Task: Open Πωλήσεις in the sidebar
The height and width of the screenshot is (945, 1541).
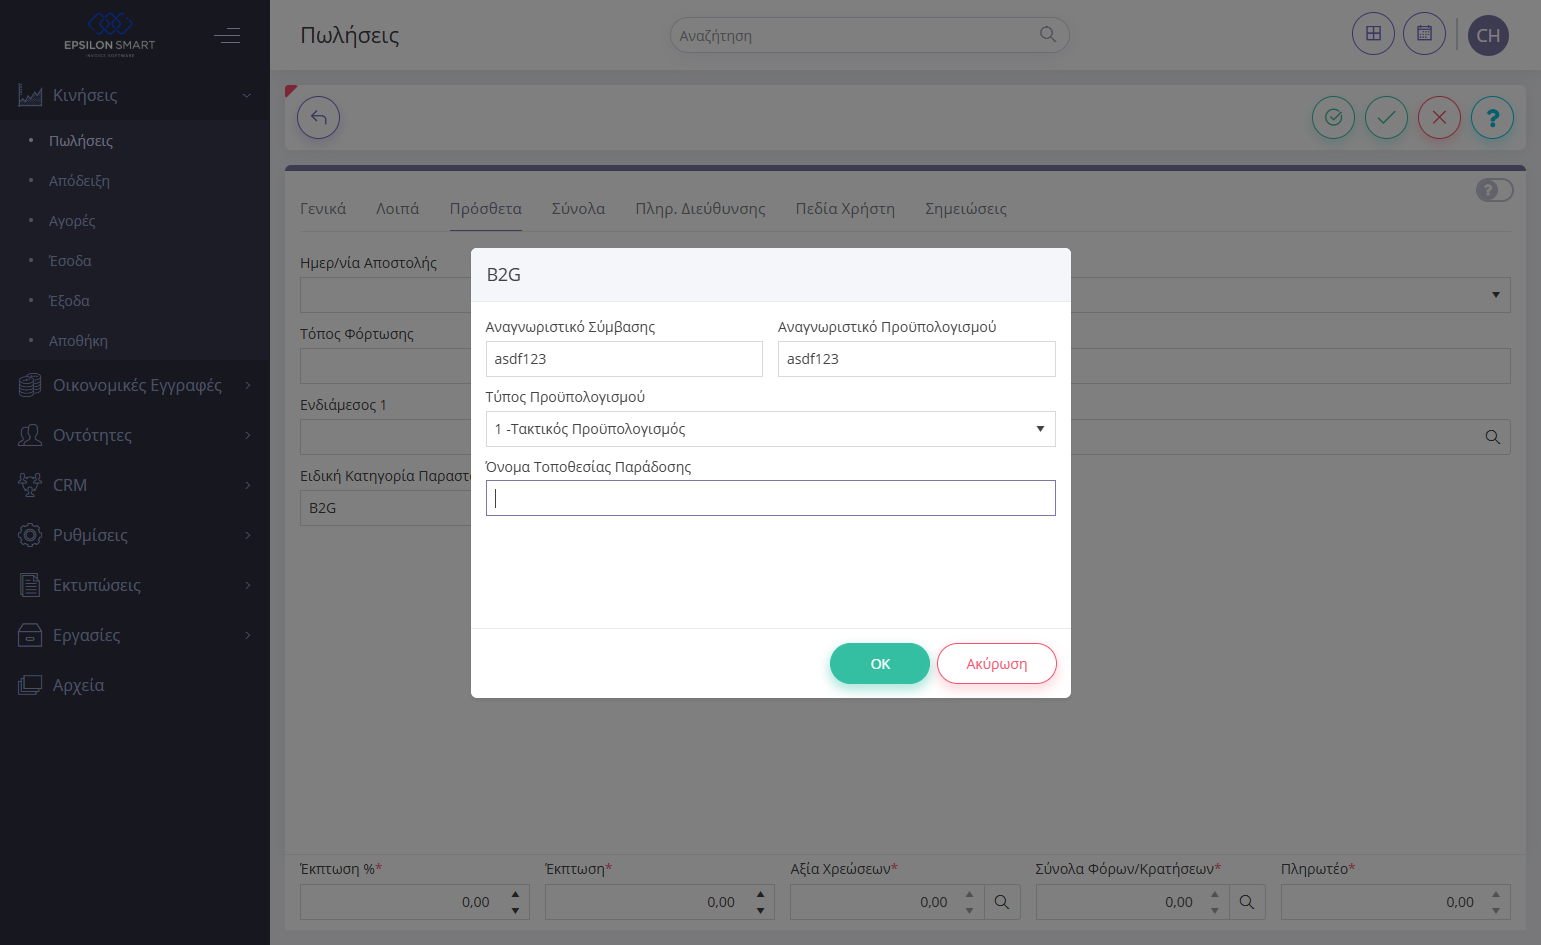Action: coord(81,141)
